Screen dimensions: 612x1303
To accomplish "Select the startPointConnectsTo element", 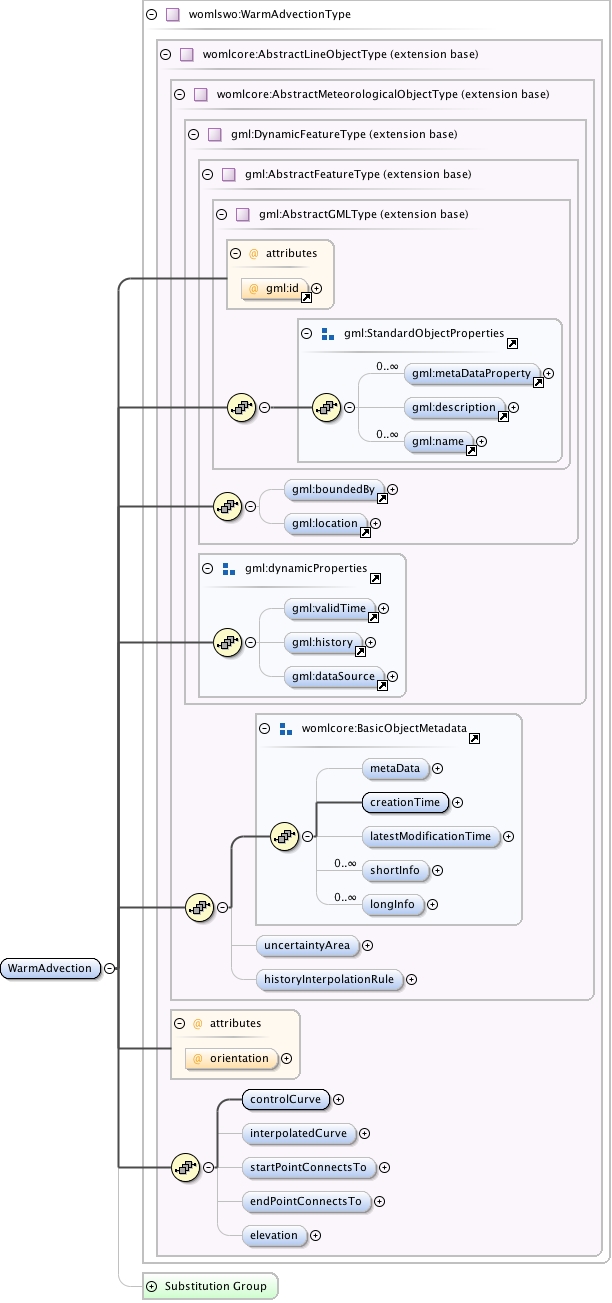I will click(x=309, y=1167).
